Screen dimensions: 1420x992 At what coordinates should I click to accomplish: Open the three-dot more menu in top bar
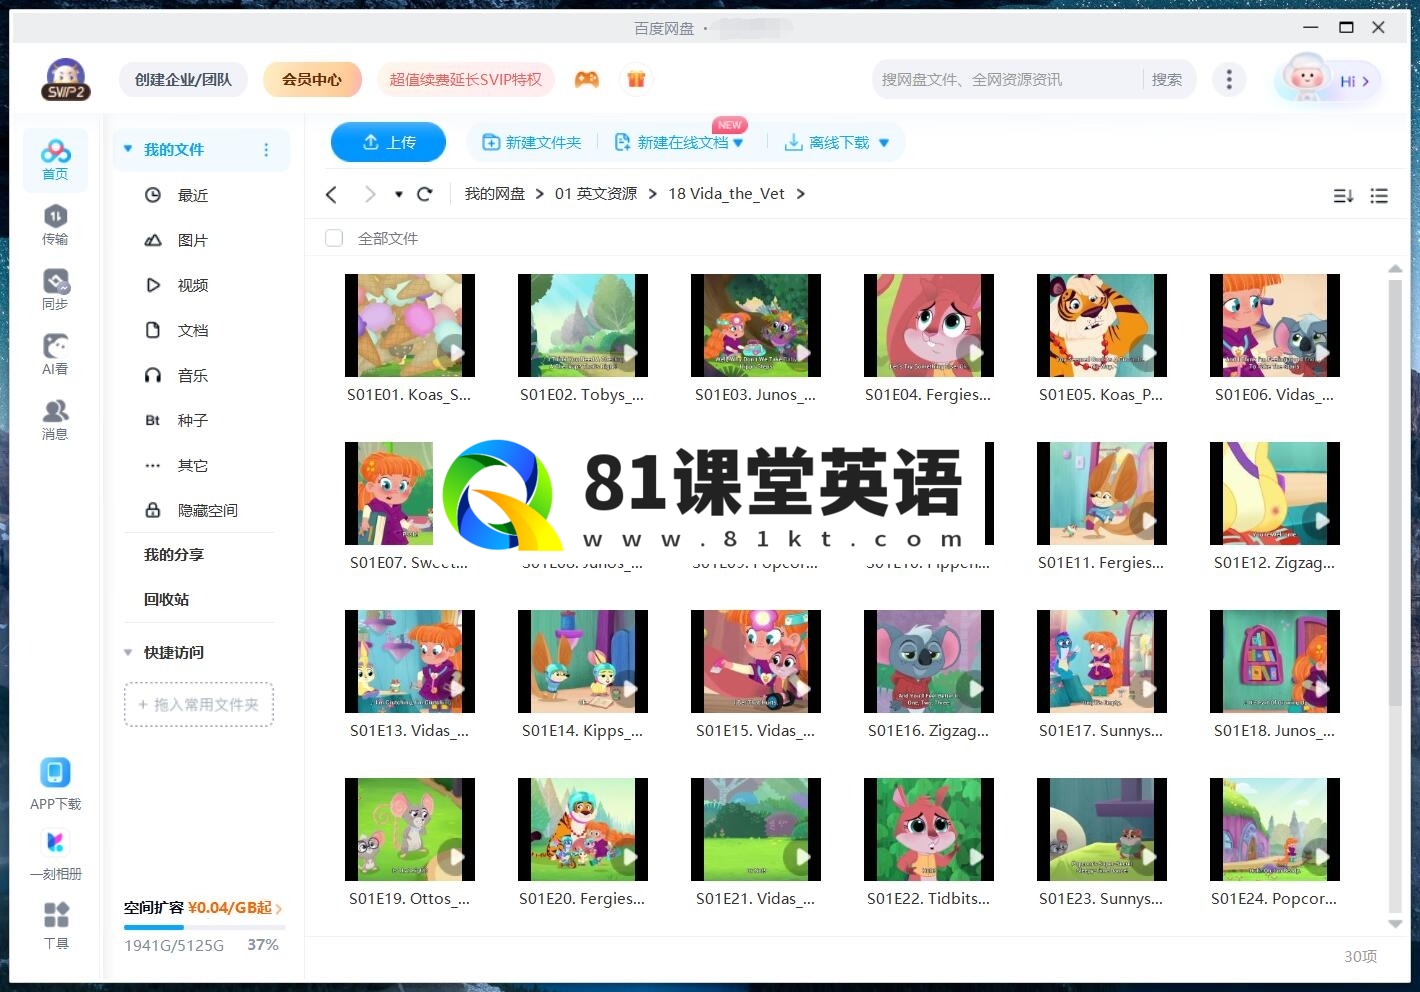(1229, 79)
